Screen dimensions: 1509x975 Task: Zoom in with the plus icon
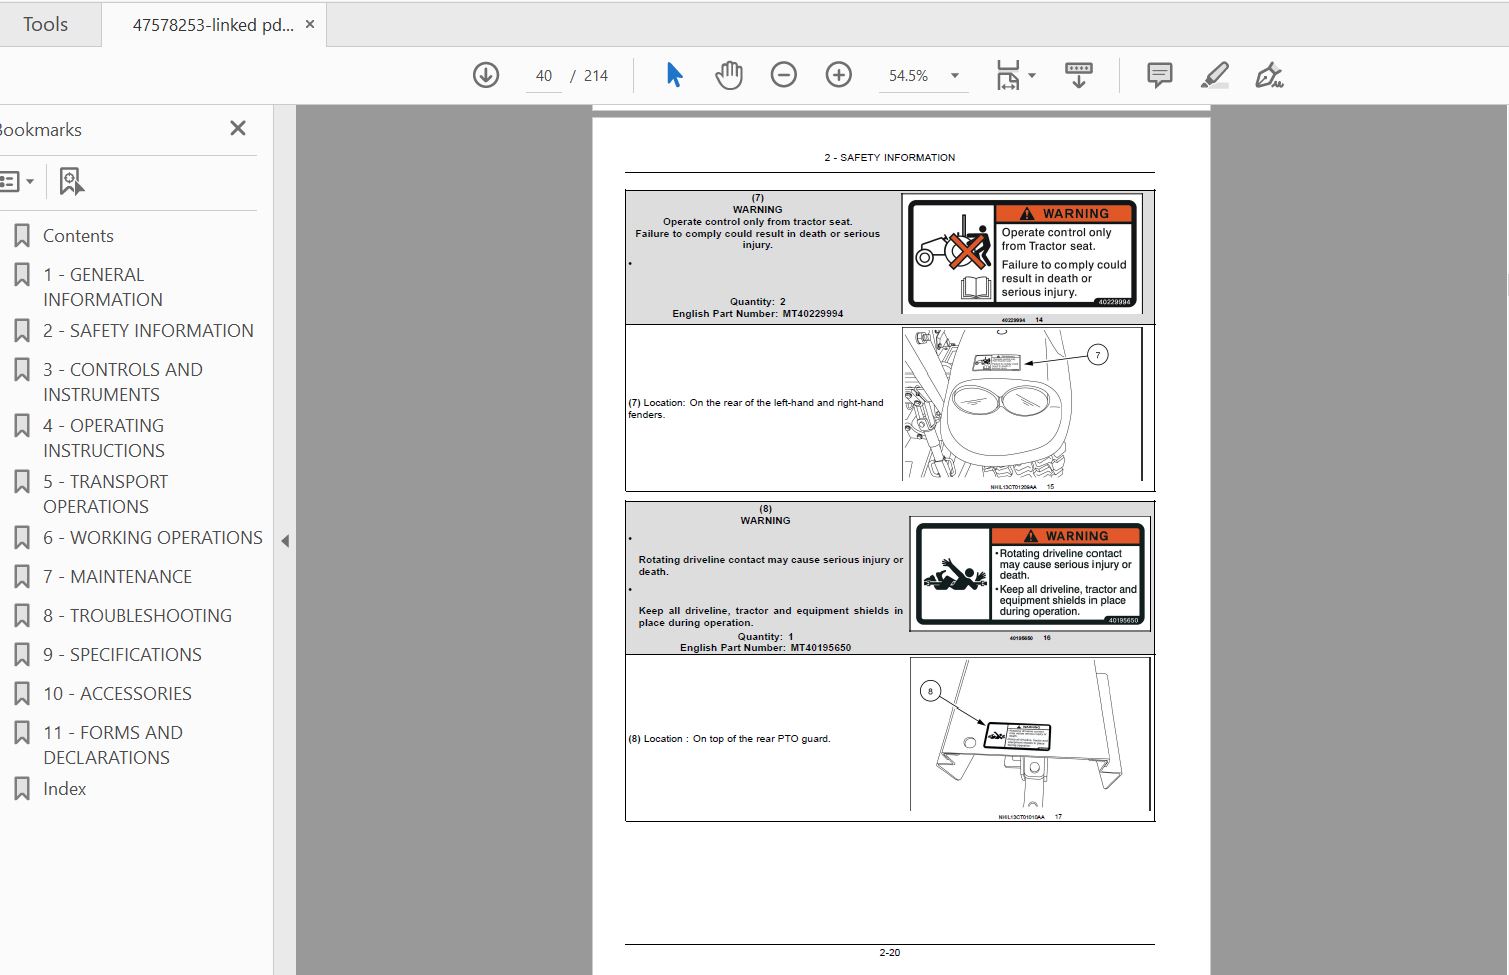tap(839, 75)
